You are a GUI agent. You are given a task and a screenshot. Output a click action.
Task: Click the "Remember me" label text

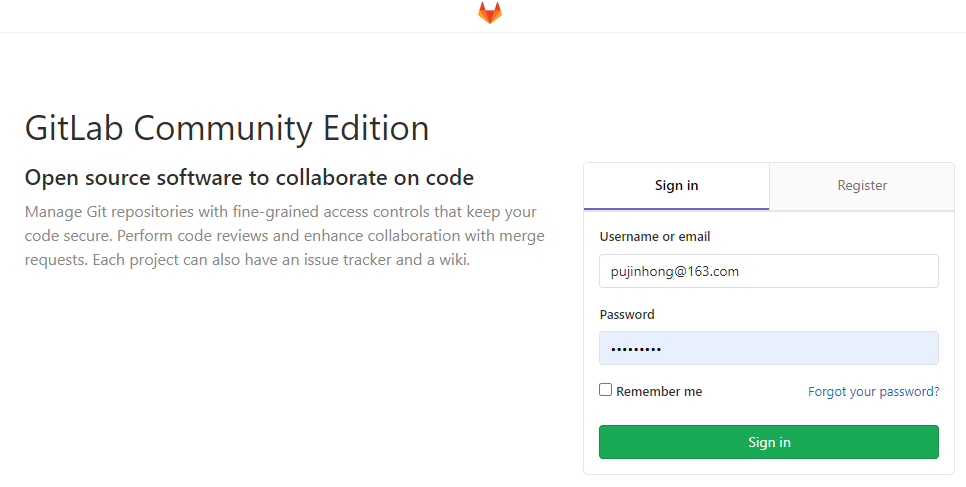pos(659,392)
